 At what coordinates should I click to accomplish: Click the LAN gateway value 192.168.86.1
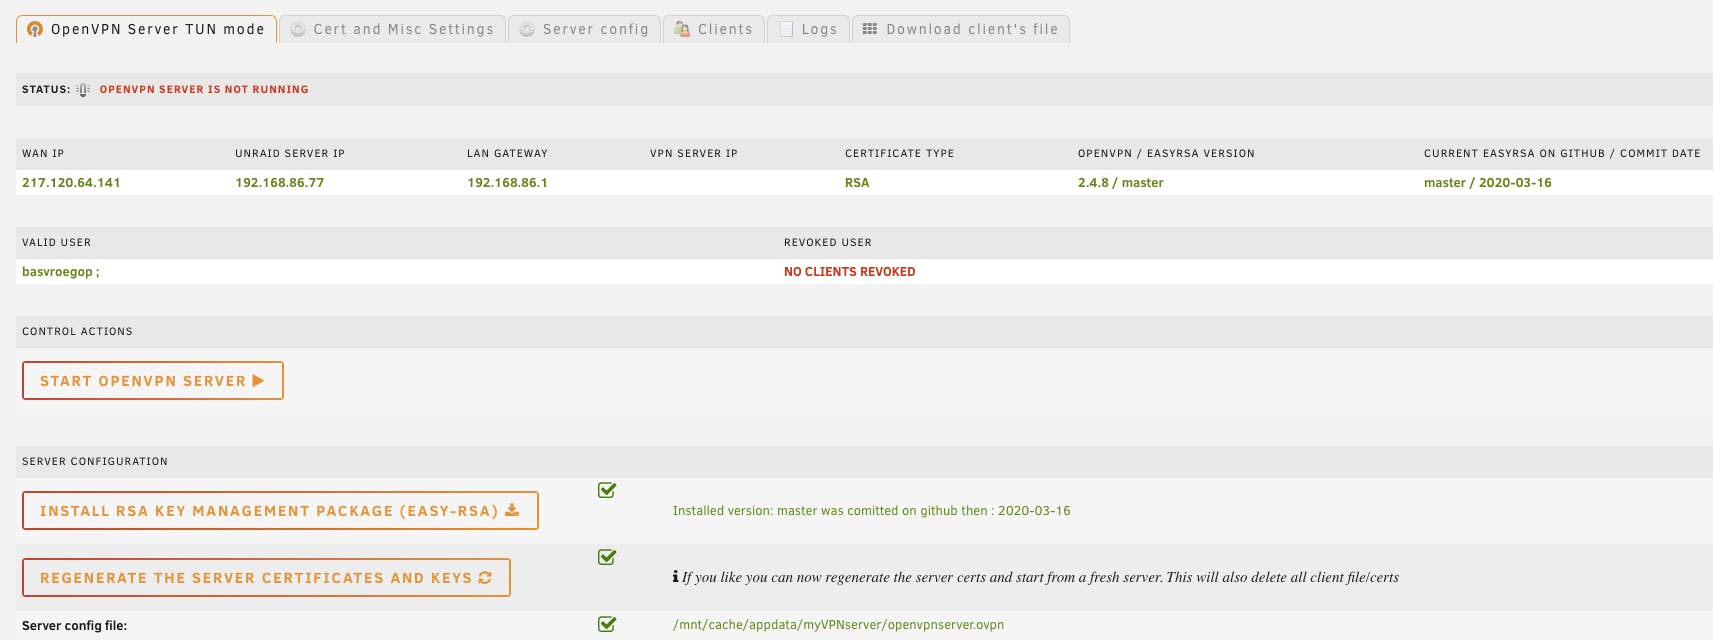507,182
